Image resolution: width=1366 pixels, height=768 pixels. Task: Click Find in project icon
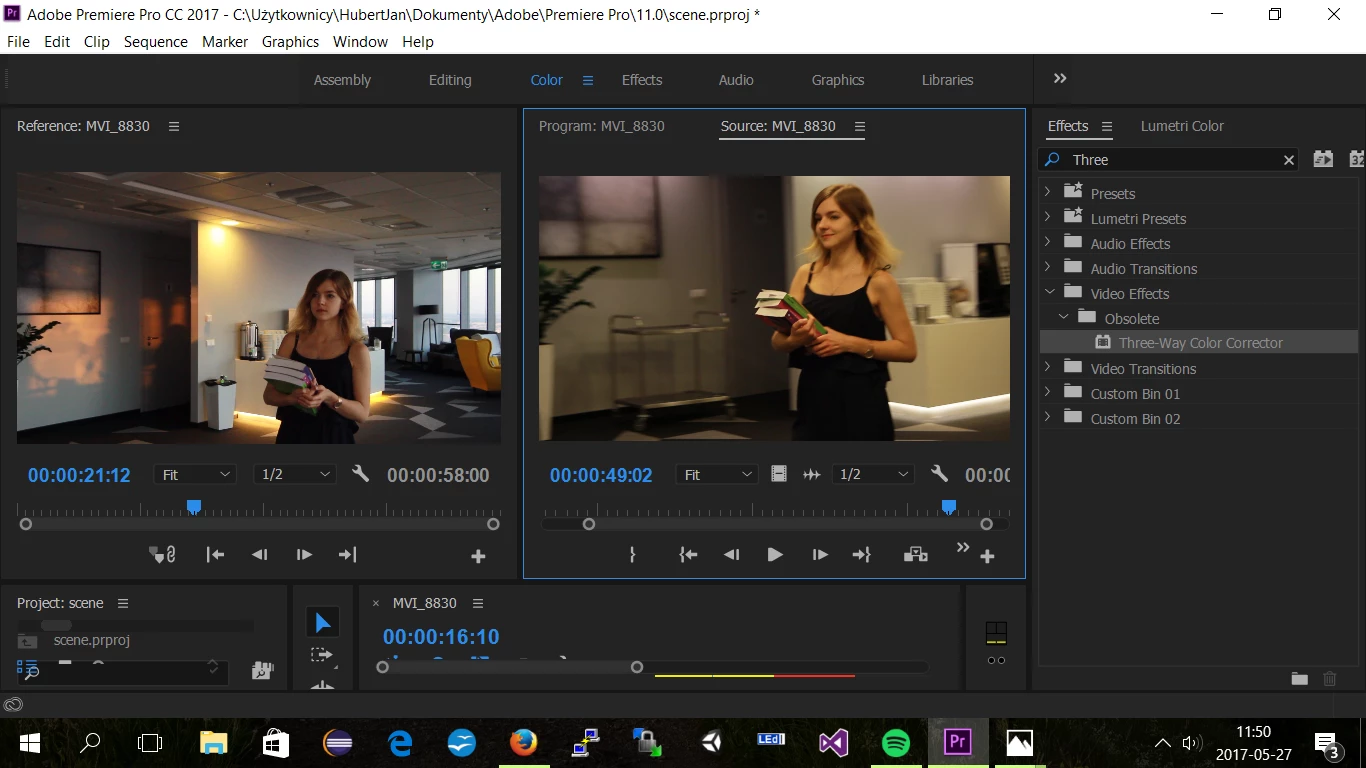pos(263,671)
